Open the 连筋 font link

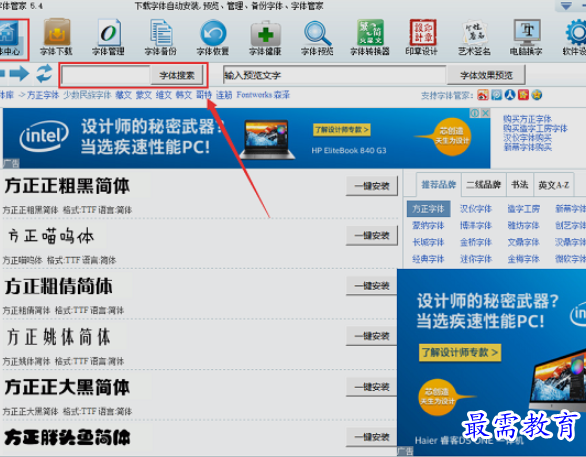224,95
